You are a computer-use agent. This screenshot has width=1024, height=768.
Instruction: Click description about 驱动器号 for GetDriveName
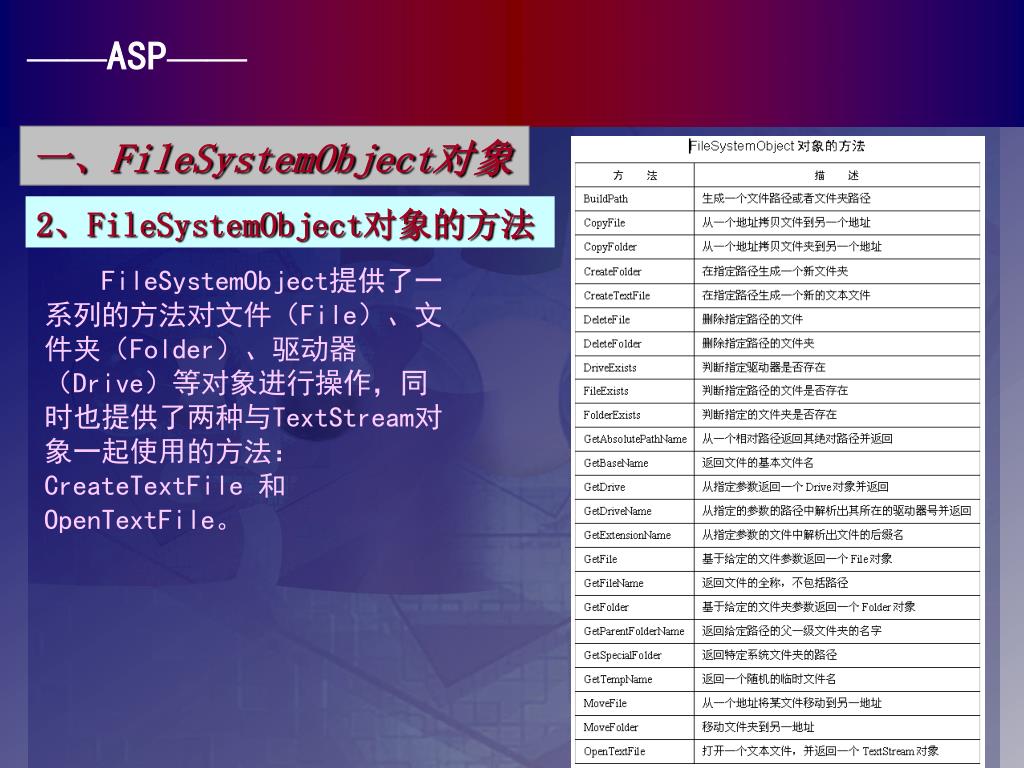[837, 511]
